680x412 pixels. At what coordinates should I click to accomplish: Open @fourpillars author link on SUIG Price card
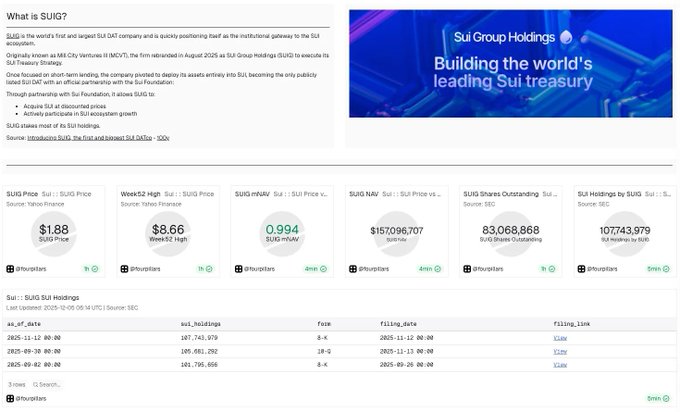(31, 269)
